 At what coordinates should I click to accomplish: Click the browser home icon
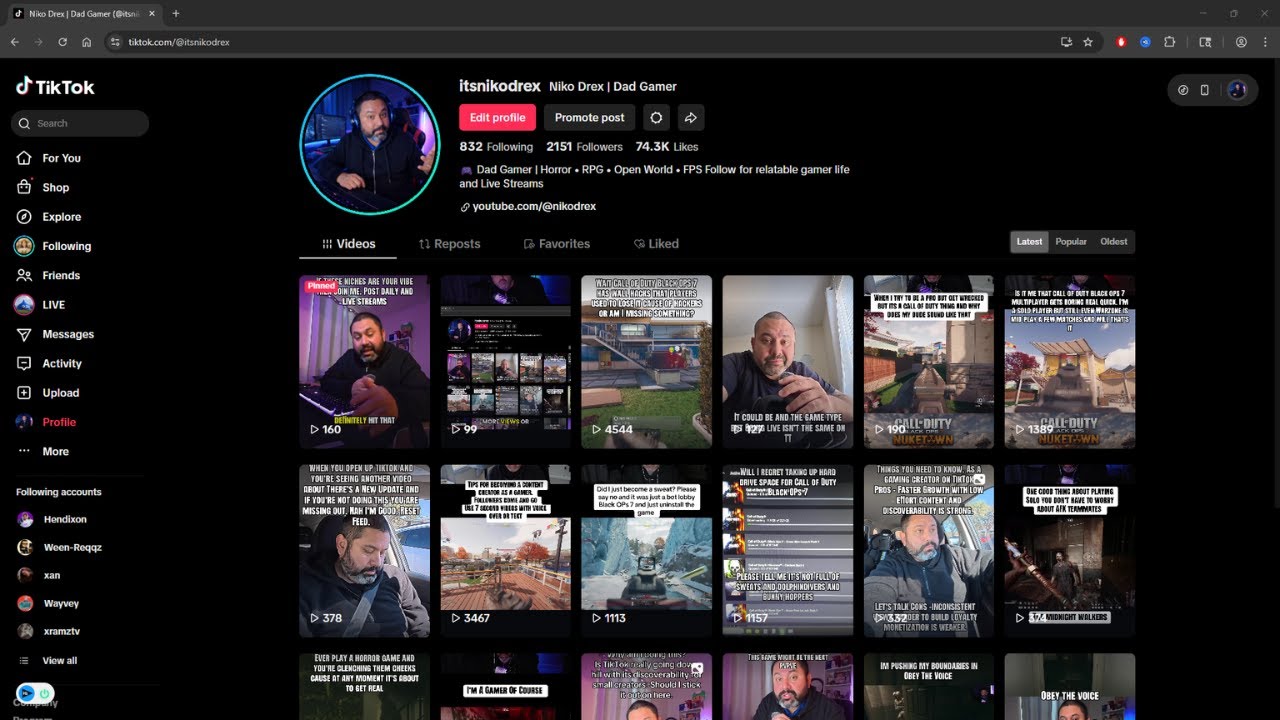point(87,42)
